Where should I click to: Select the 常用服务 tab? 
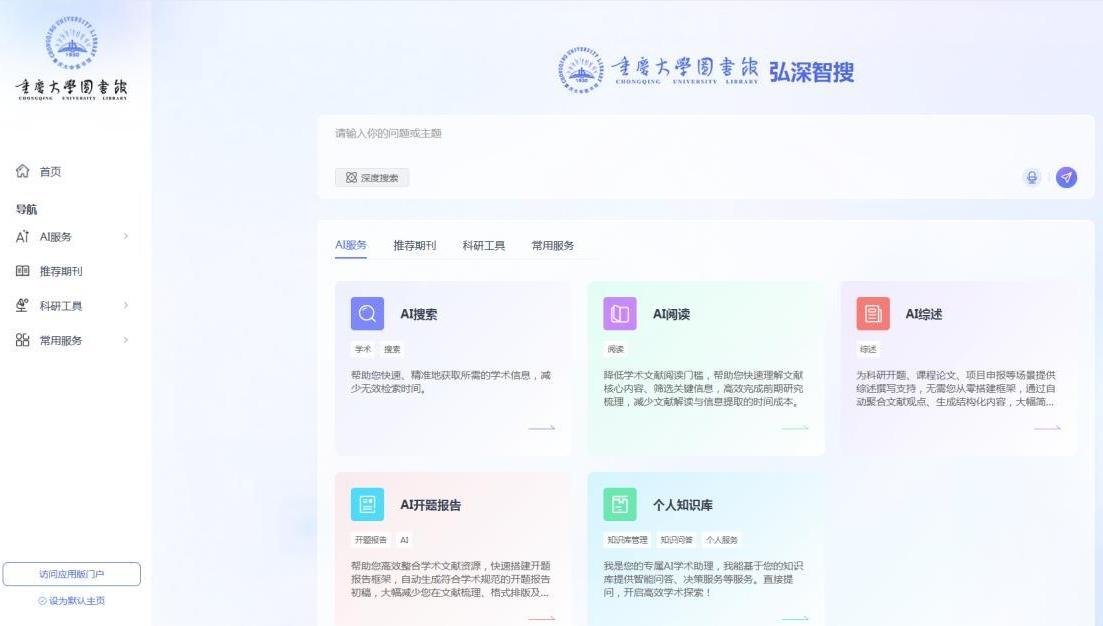point(552,246)
